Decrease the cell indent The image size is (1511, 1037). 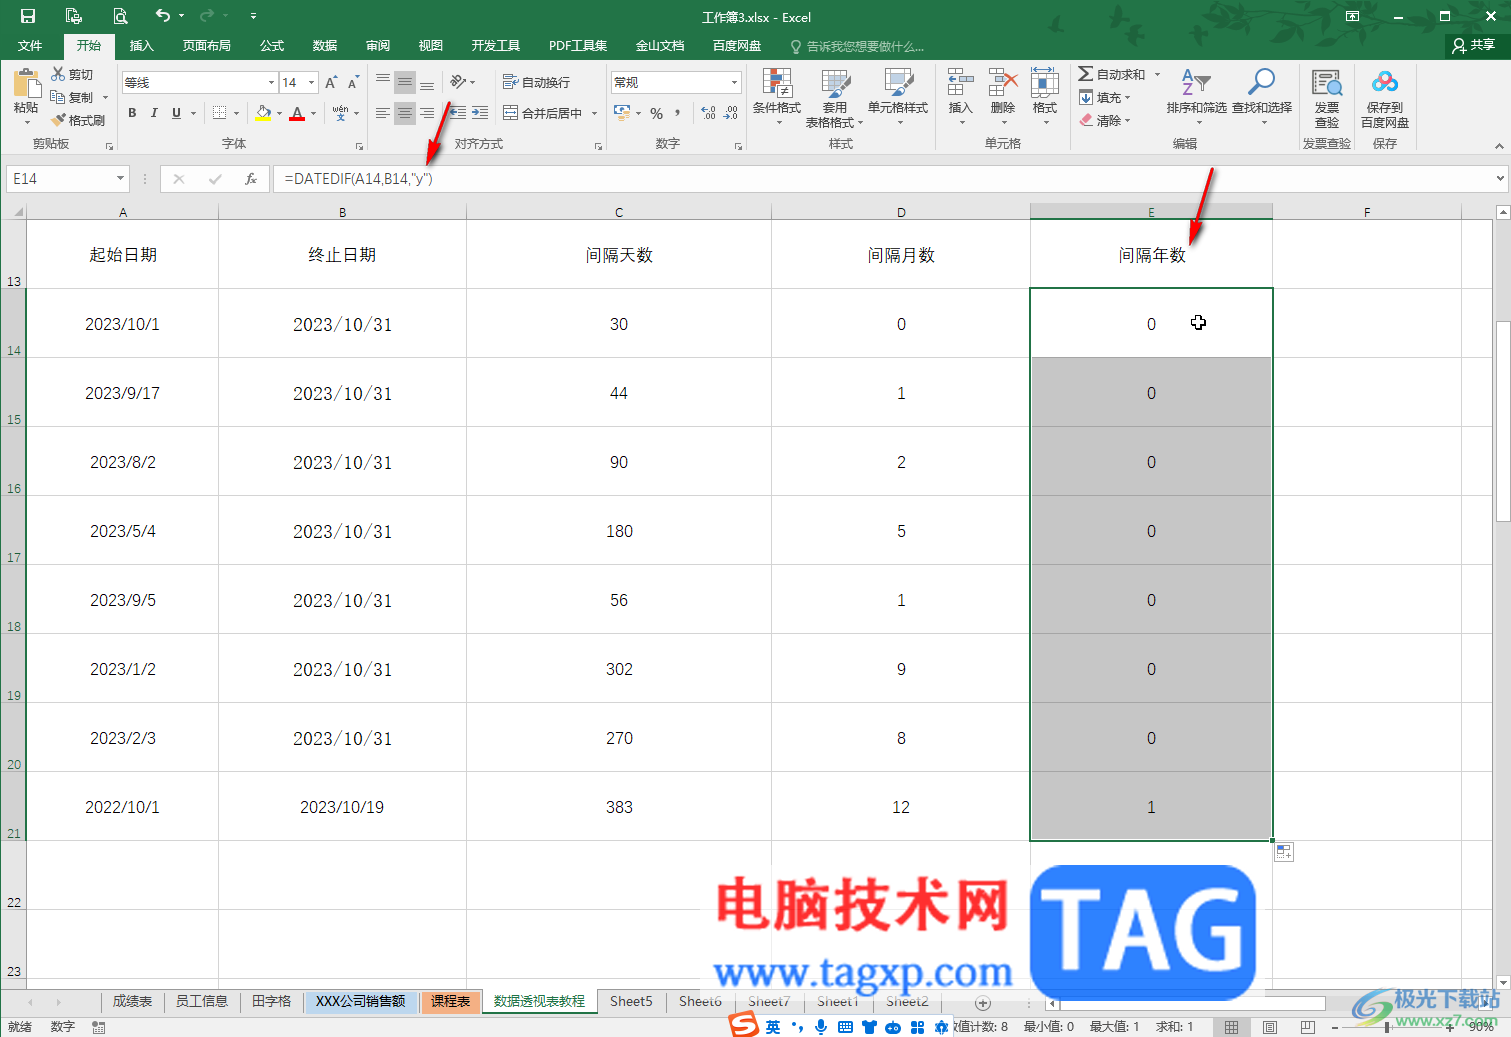[457, 113]
